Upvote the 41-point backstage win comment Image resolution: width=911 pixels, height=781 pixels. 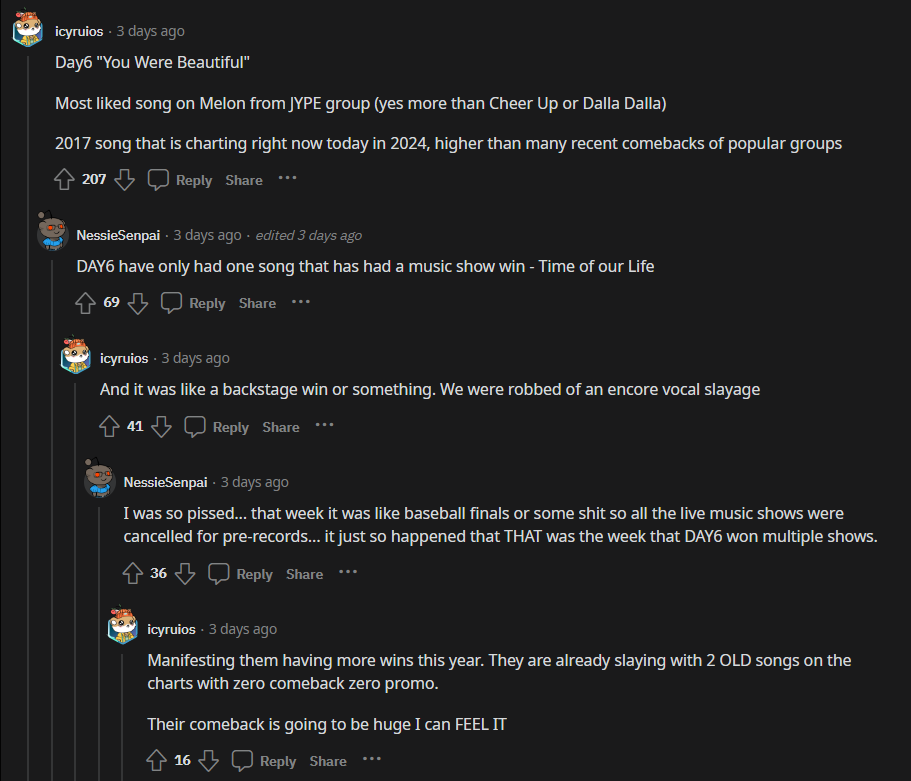110,427
